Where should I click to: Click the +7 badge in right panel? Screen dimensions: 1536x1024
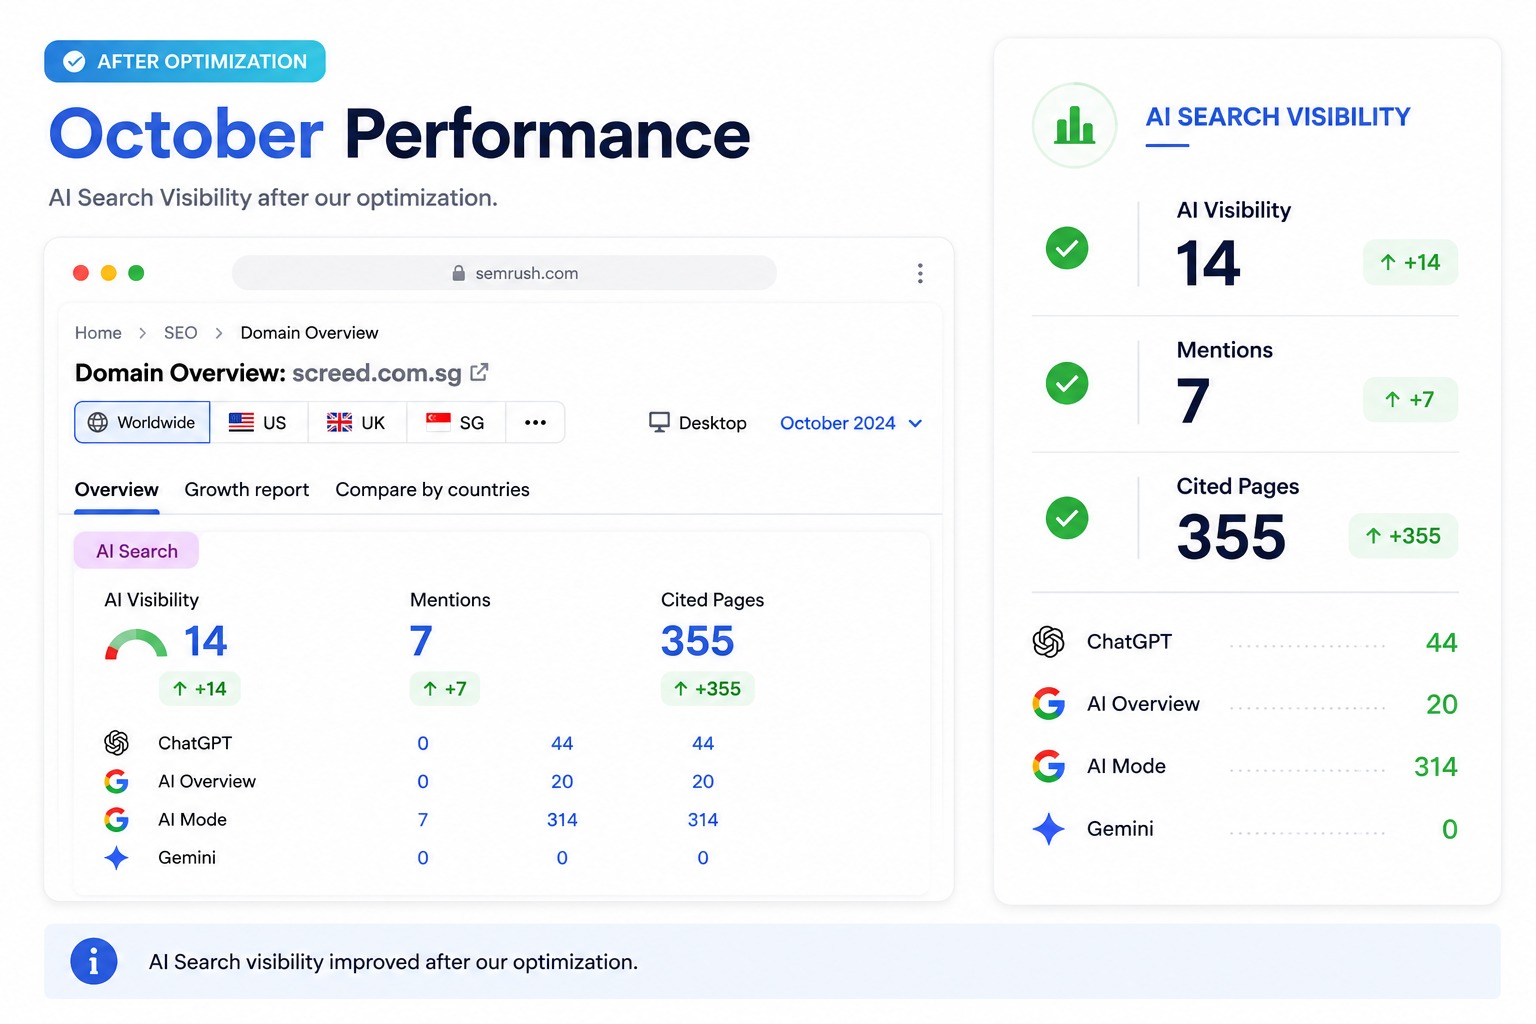coord(1411,400)
